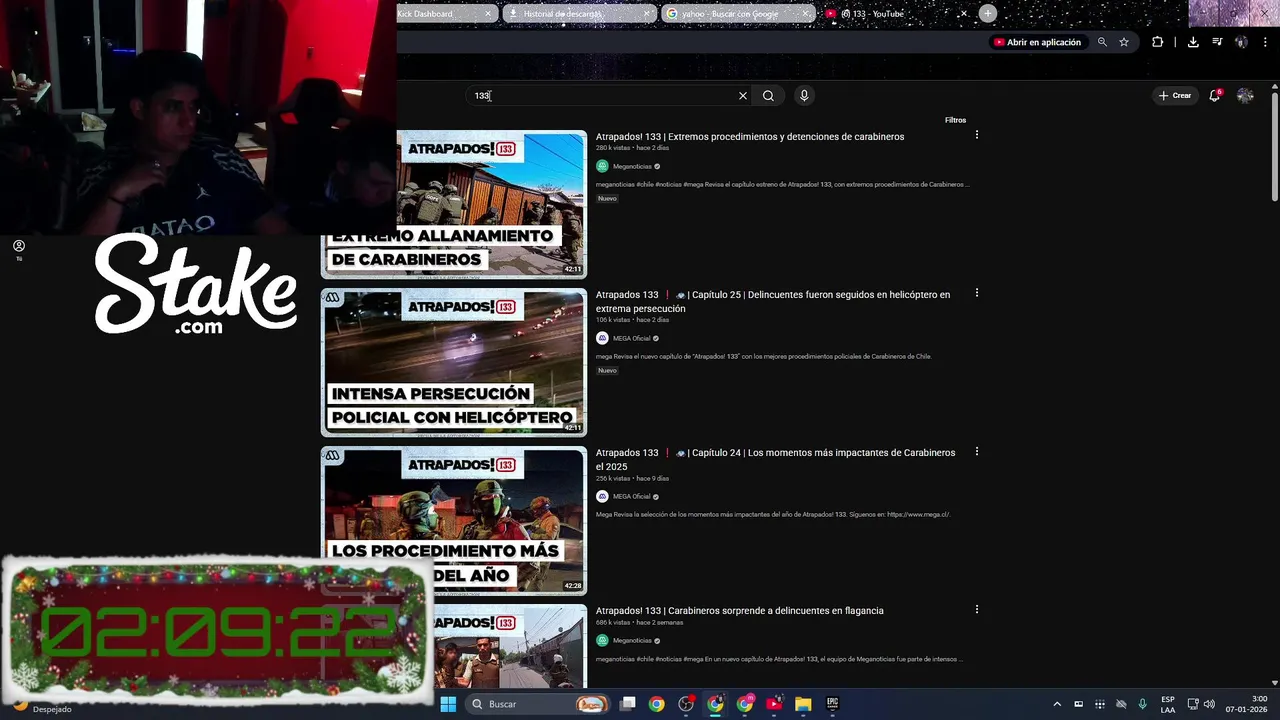Viewport: 1280px width, 720px height.
Task: Open OBS Studio from the taskbar
Action: [686, 704]
